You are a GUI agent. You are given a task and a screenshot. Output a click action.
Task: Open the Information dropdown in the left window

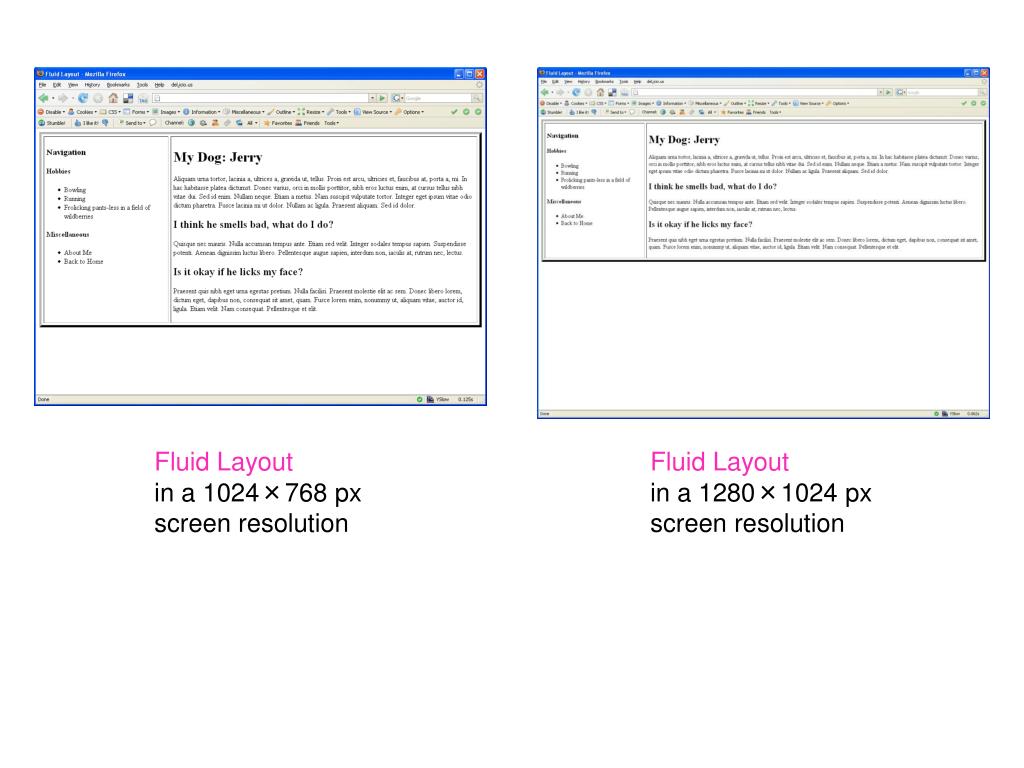pyautogui.click(x=202, y=112)
